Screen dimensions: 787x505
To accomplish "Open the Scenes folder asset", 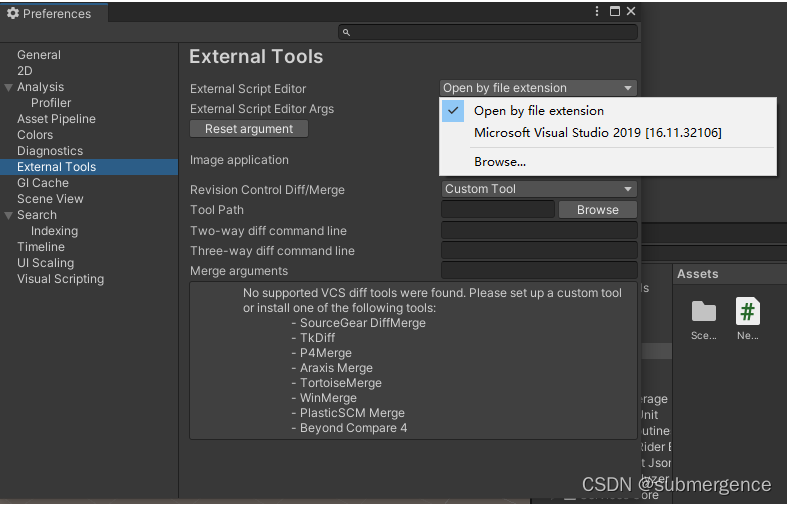I will click(x=704, y=312).
